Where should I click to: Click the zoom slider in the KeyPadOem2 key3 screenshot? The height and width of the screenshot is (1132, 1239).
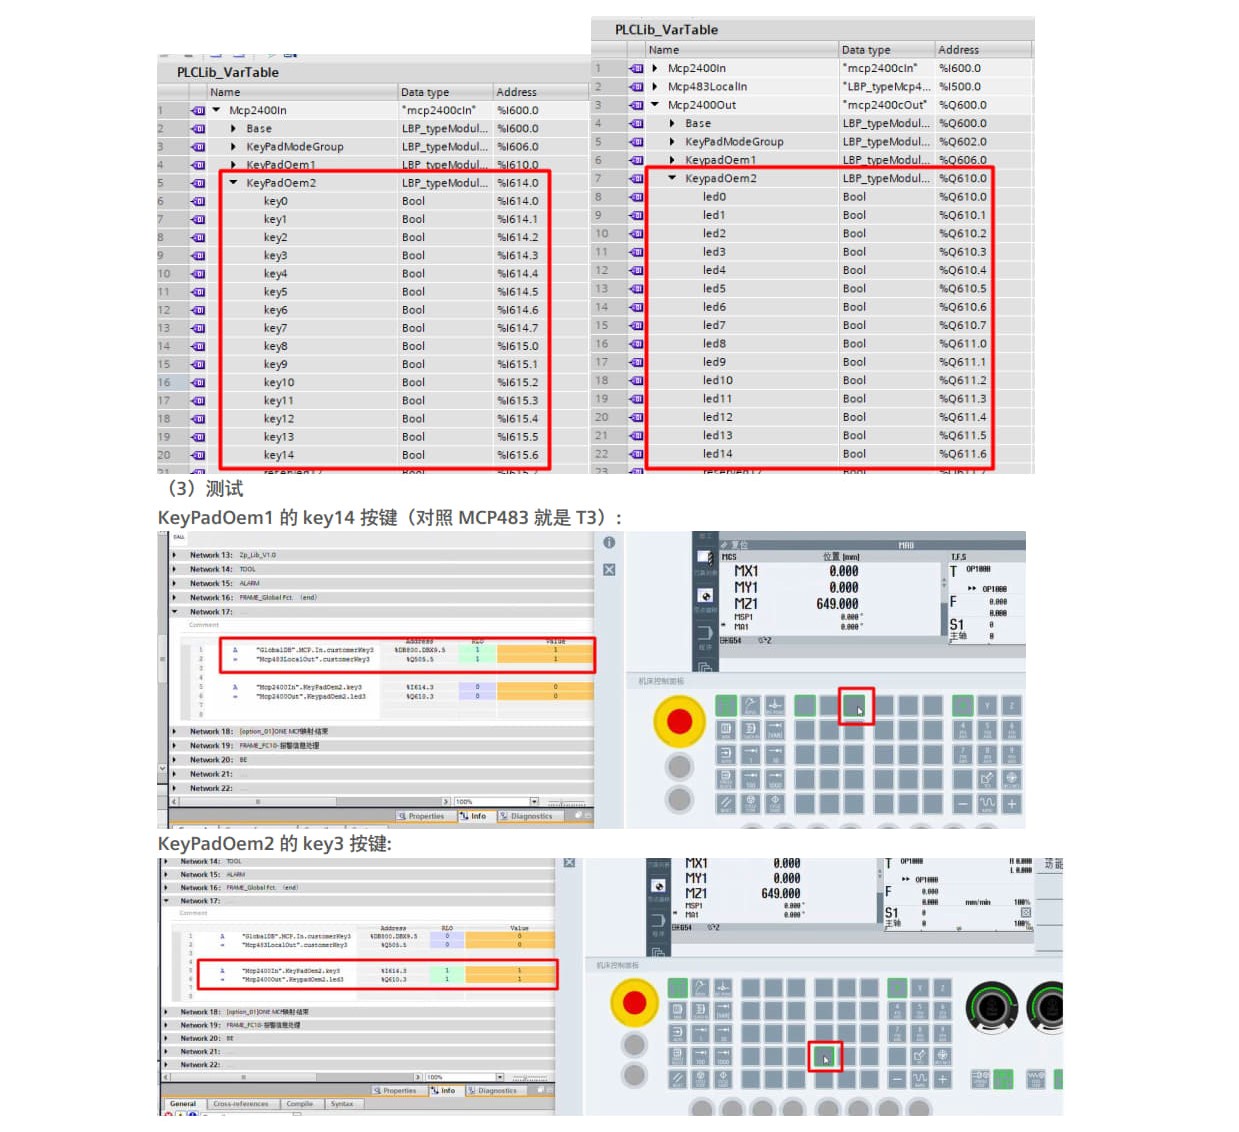pyautogui.click(x=530, y=1078)
